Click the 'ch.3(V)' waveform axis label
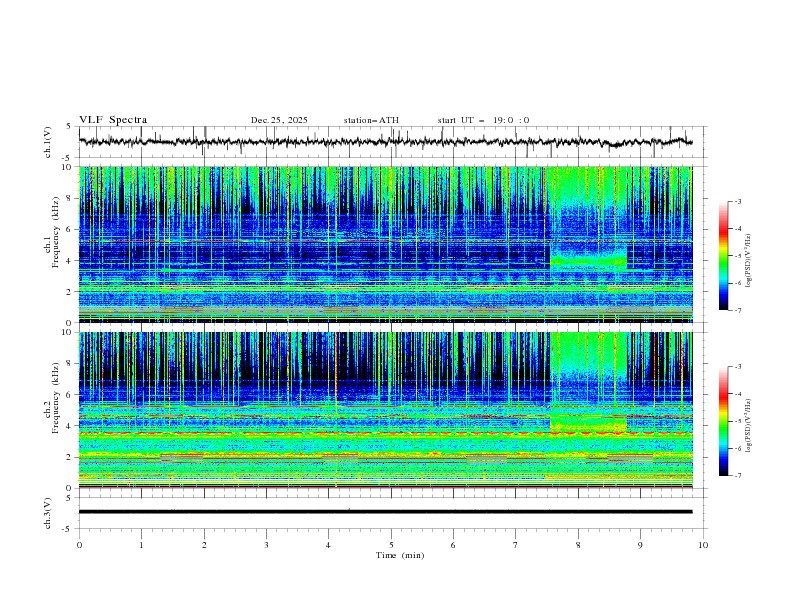This screenshot has width=792, height=612. coord(48,513)
